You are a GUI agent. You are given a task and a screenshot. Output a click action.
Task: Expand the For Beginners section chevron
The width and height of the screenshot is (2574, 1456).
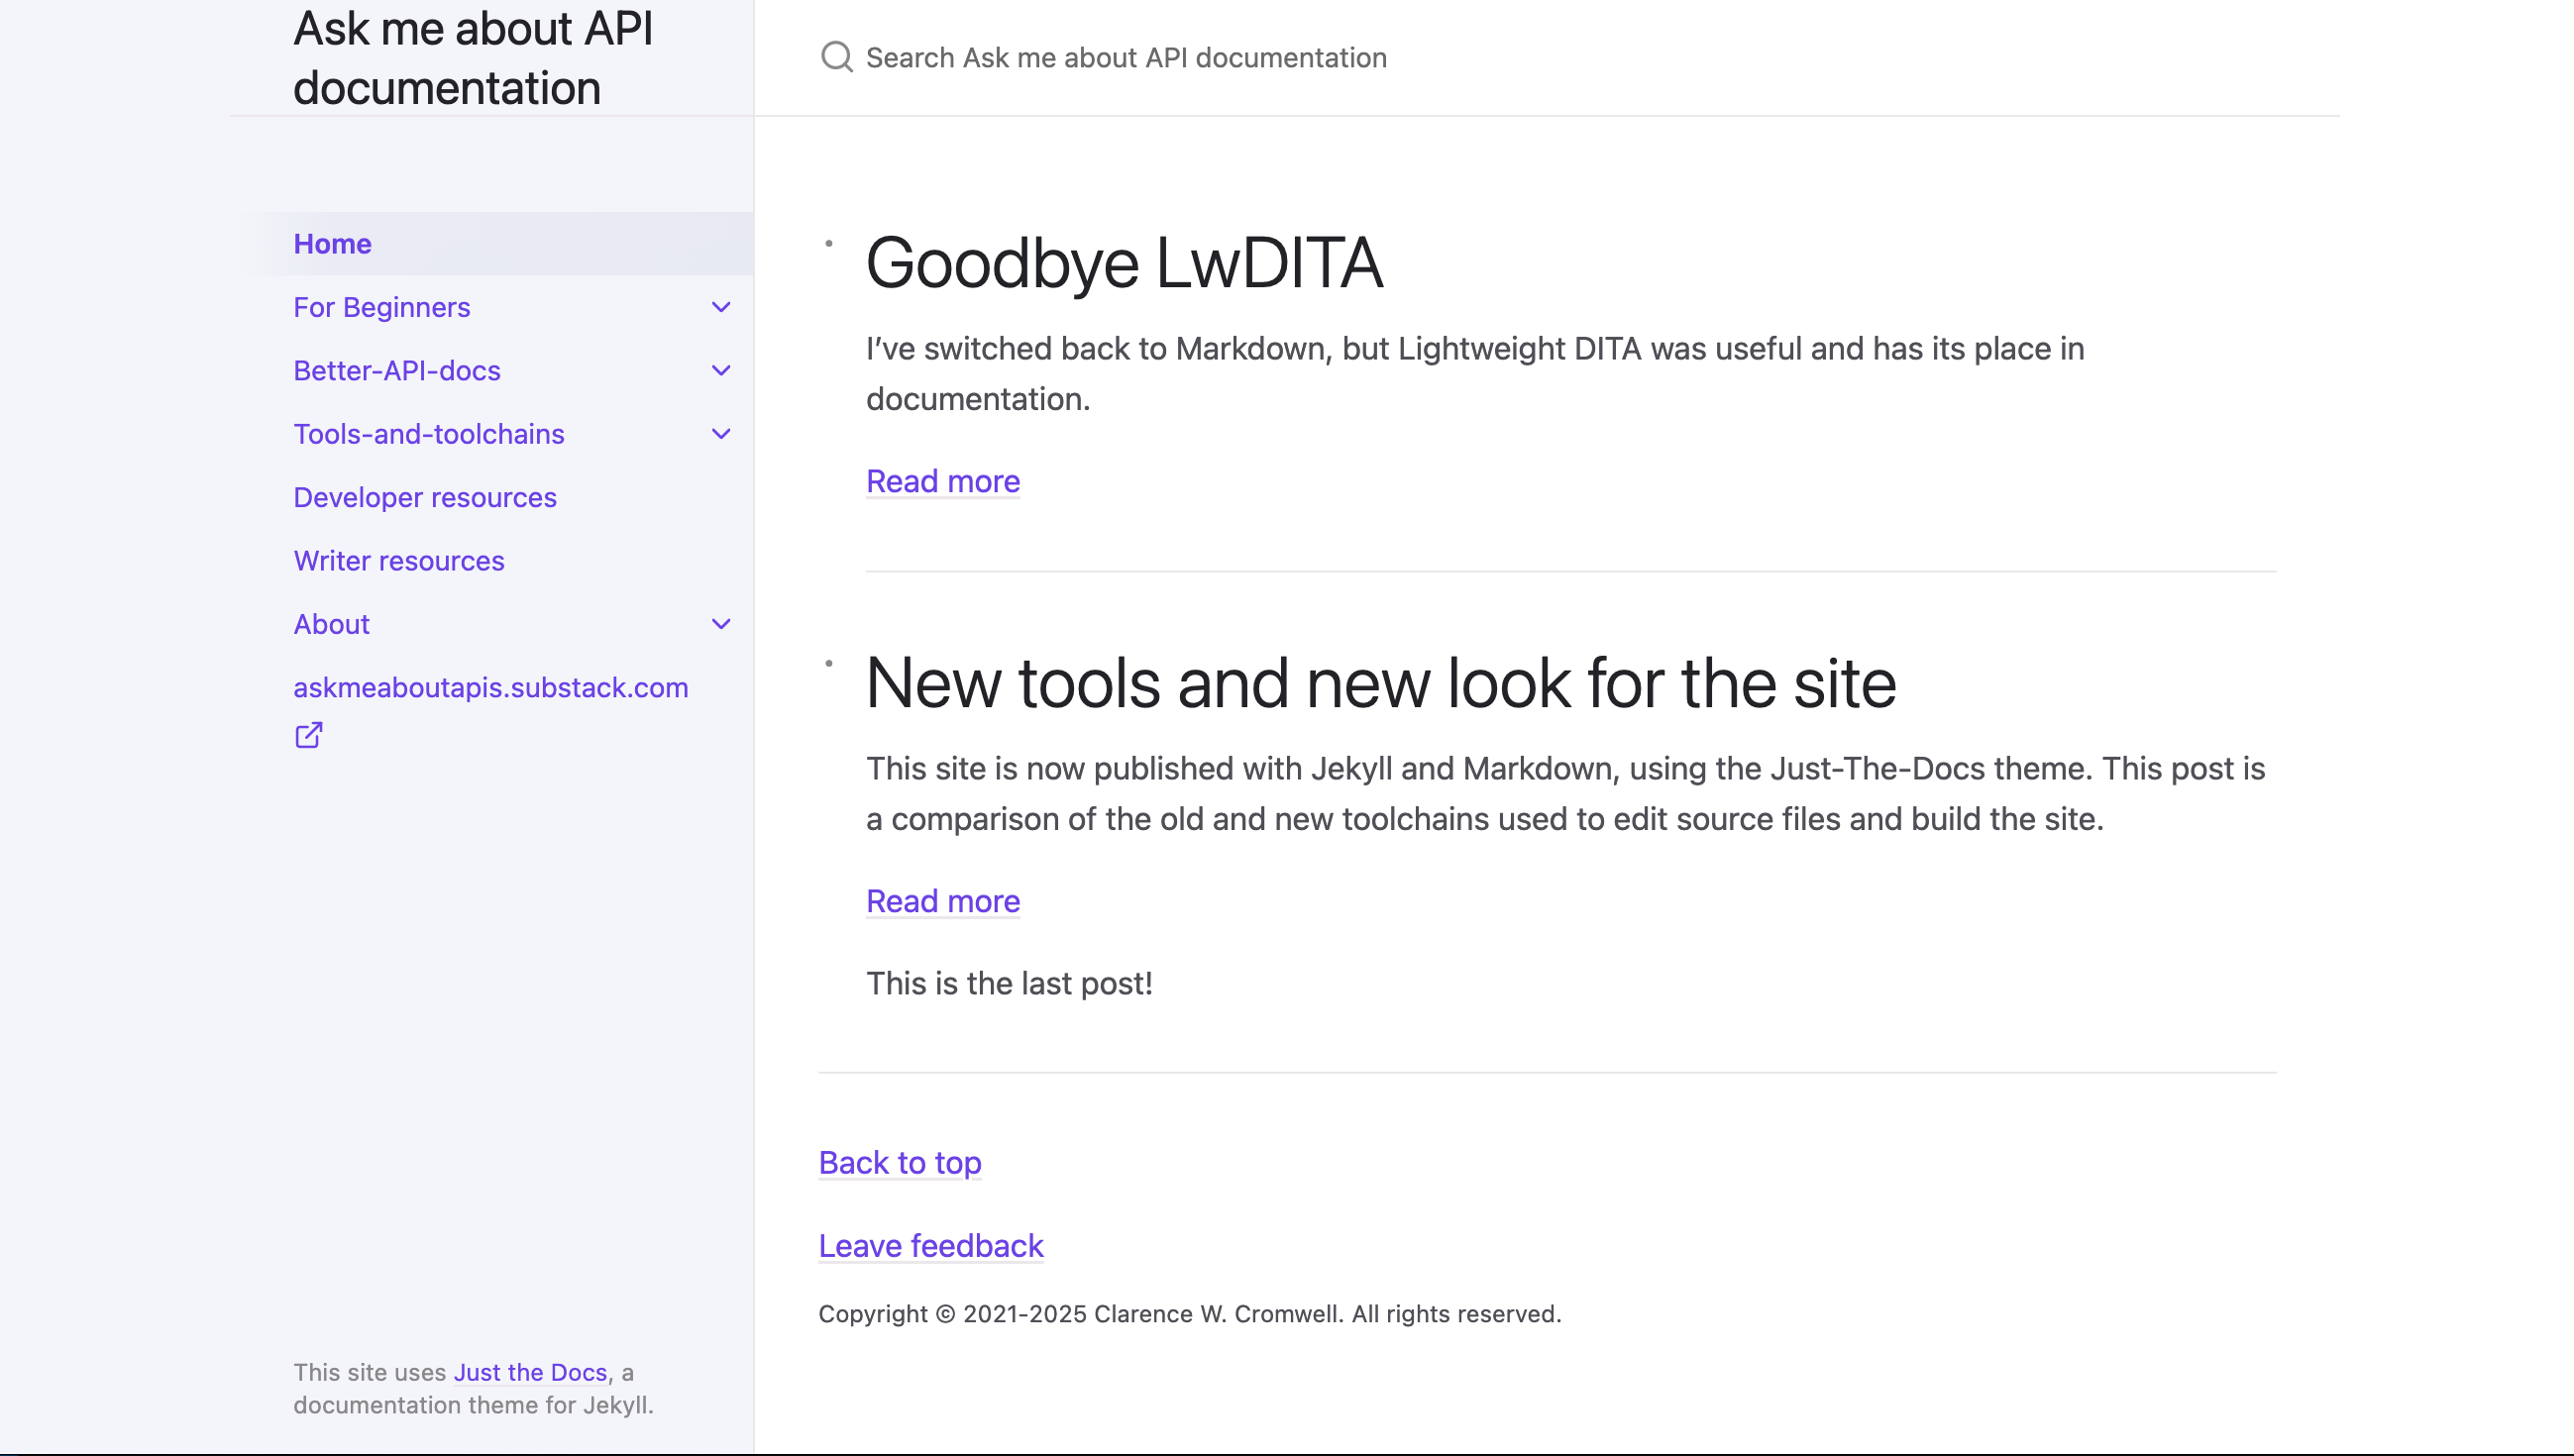click(x=721, y=307)
